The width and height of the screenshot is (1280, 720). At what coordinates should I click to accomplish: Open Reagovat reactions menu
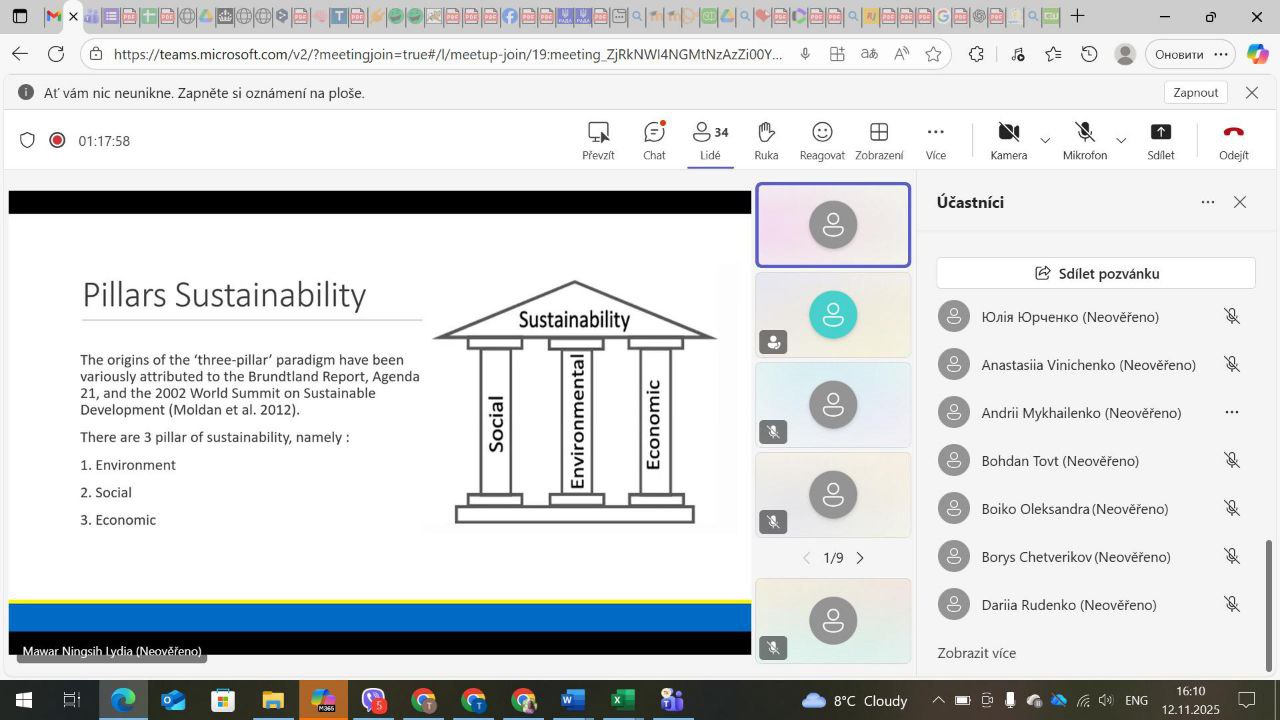point(822,140)
